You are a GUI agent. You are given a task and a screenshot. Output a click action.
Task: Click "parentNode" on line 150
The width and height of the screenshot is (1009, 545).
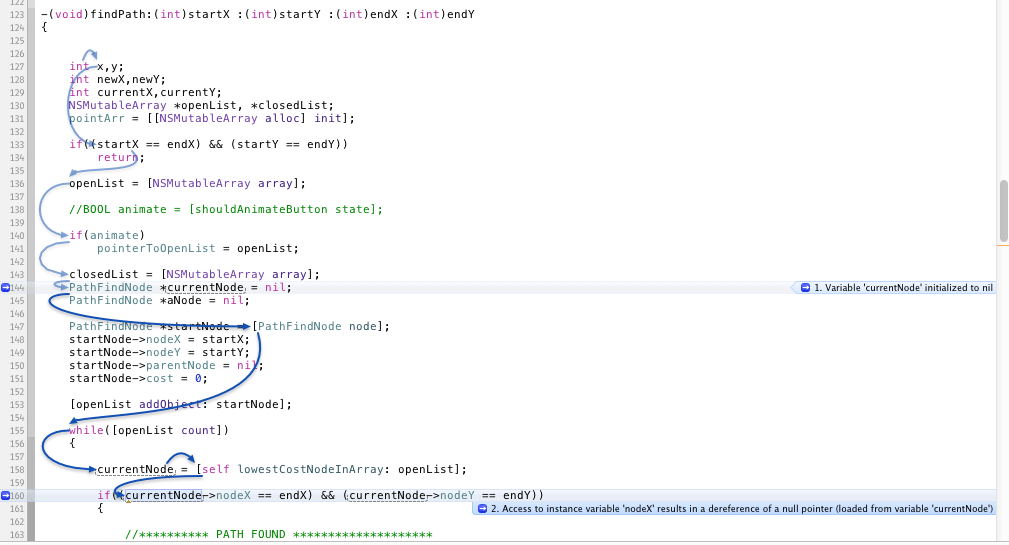click(x=181, y=365)
